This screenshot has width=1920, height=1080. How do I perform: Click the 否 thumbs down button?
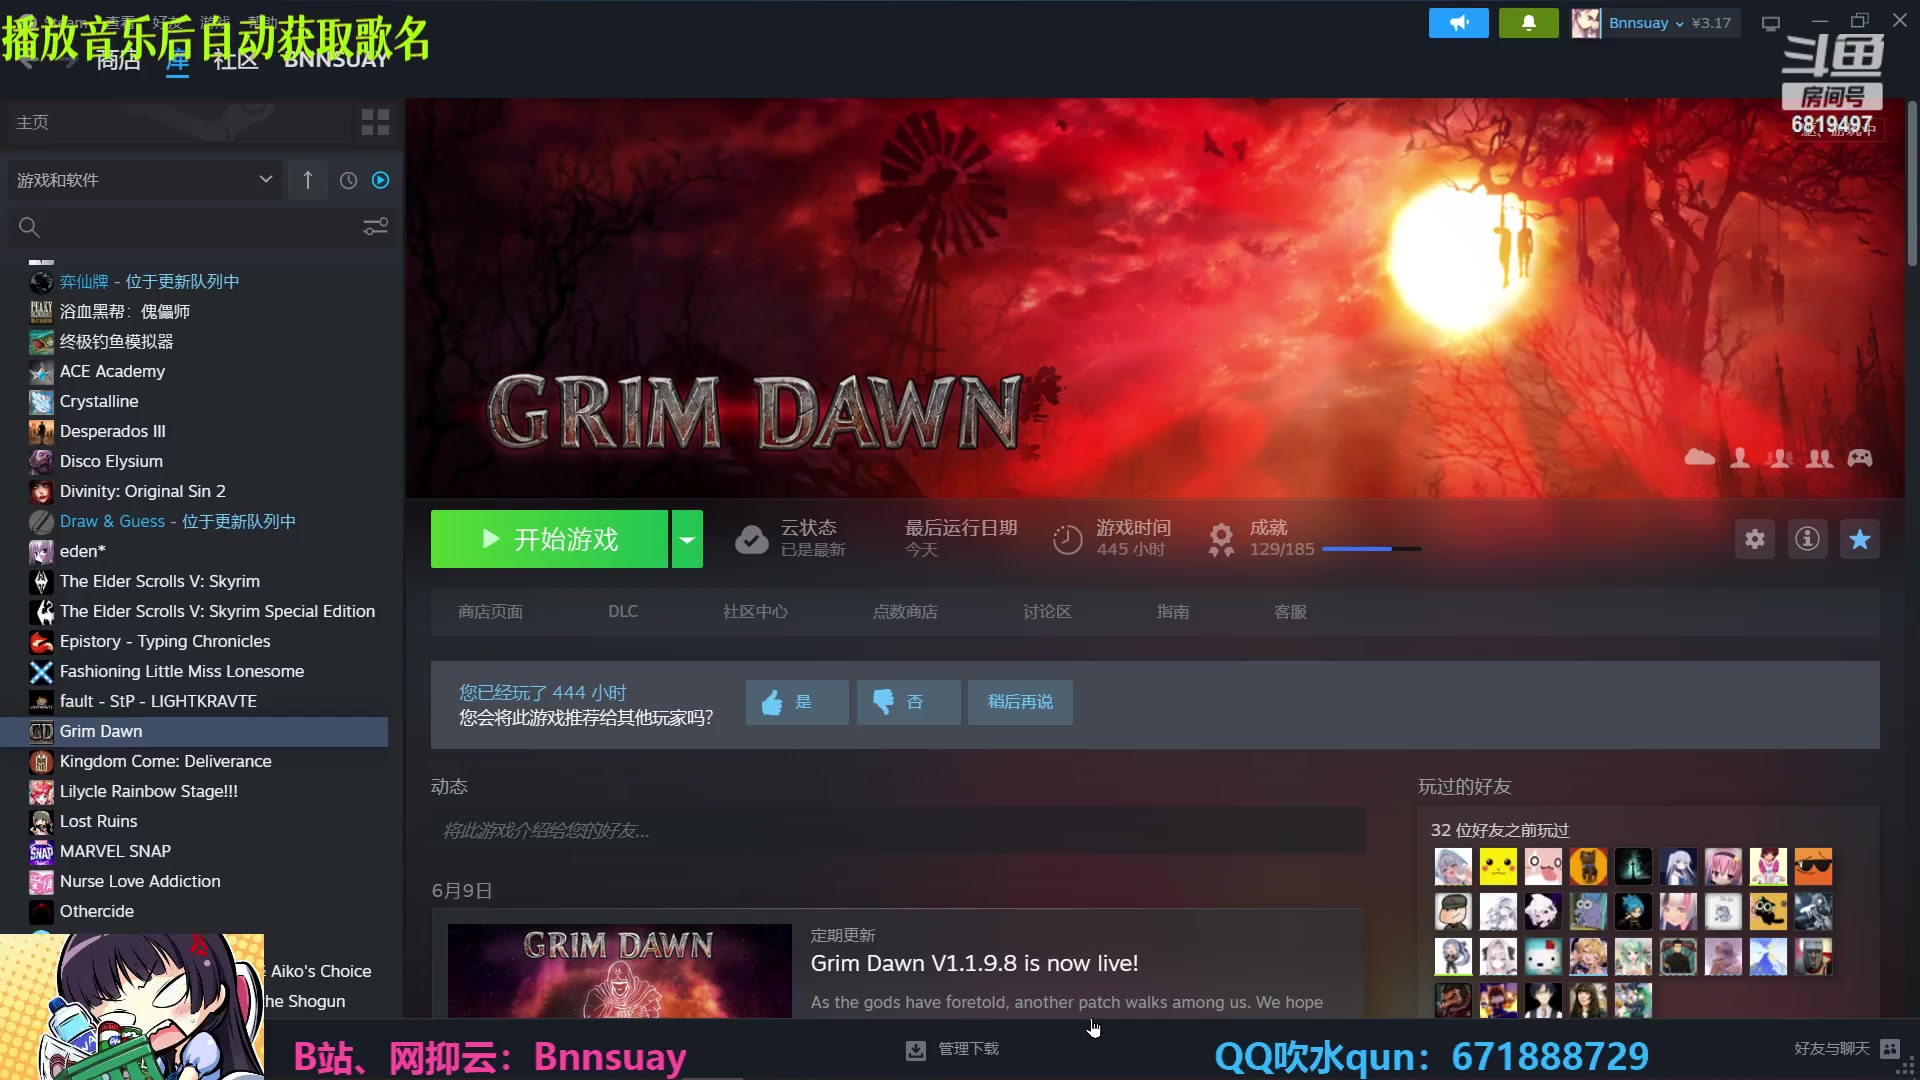(908, 702)
